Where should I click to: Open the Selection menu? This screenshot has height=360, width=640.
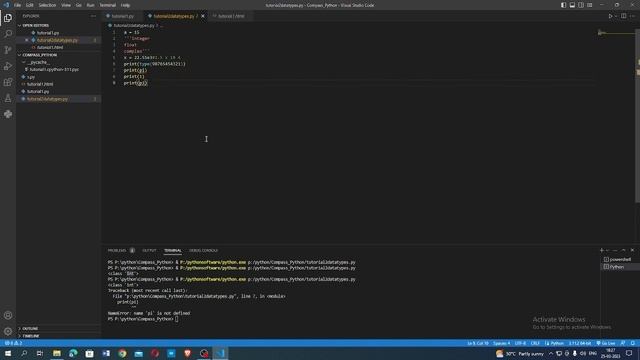point(47,5)
